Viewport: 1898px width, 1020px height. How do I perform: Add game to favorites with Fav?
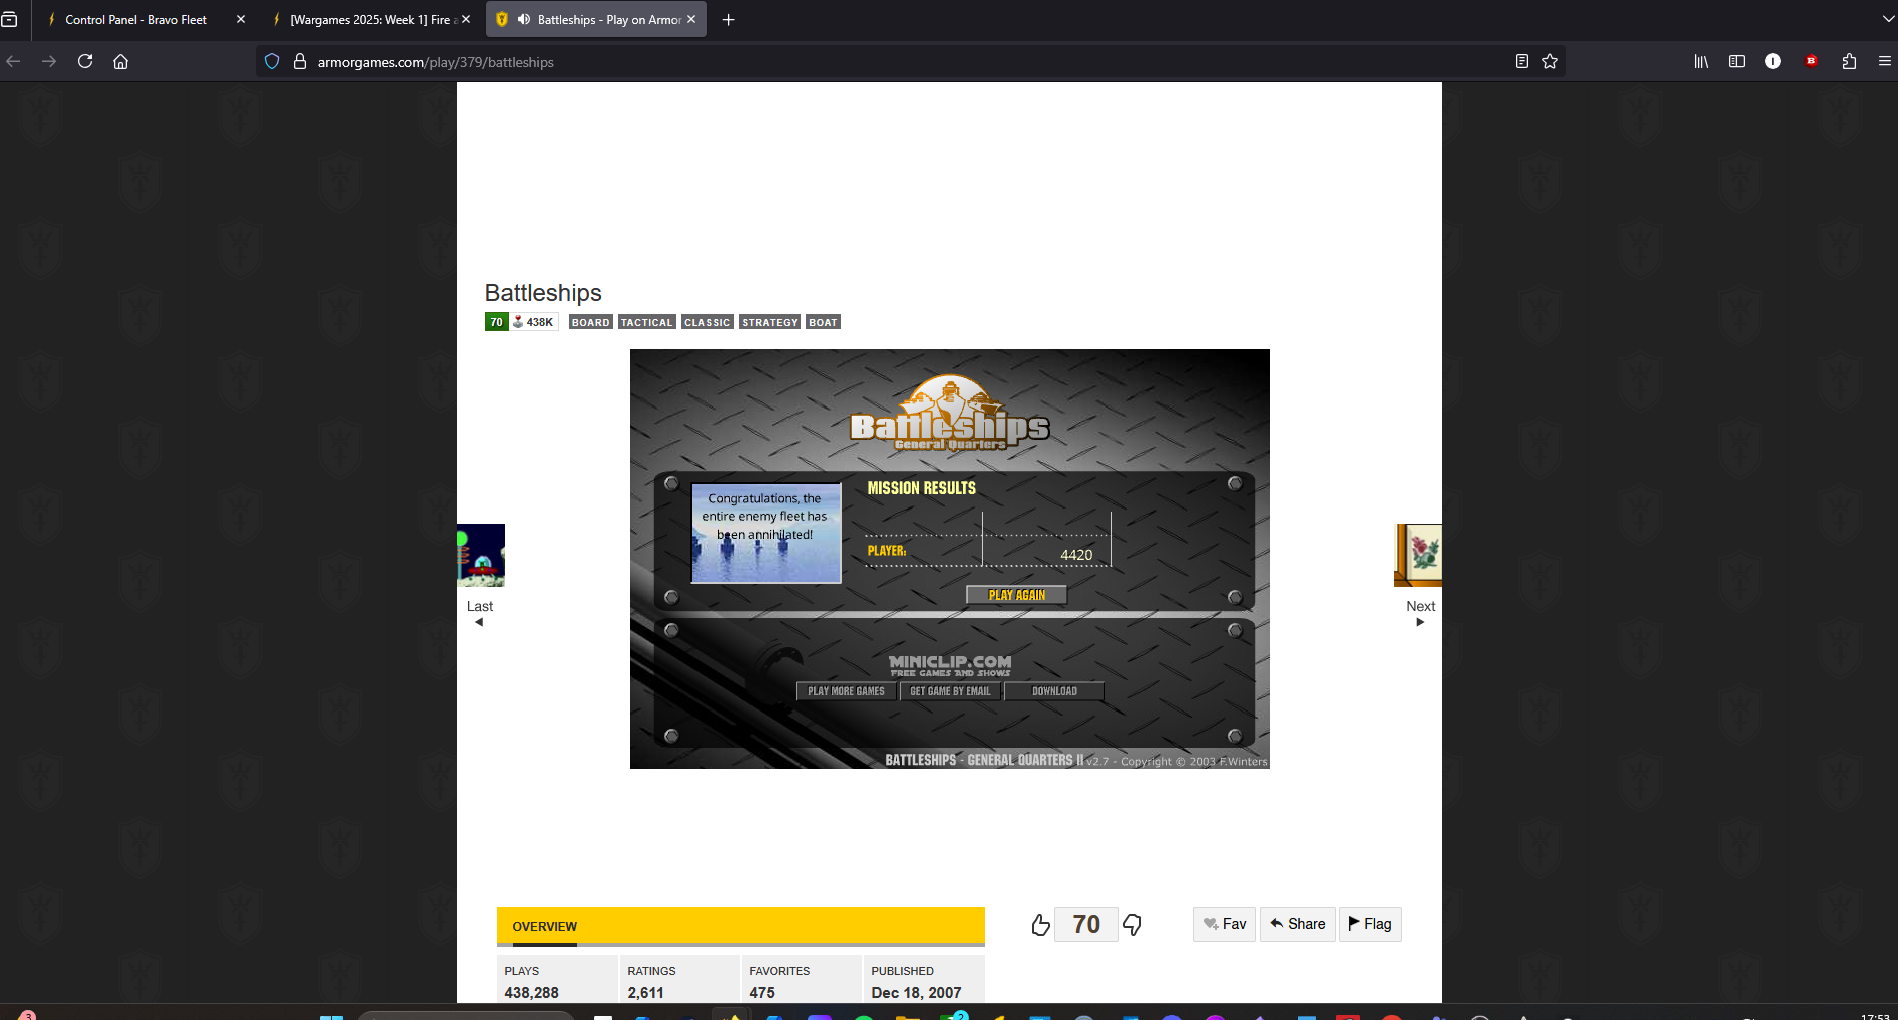click(1224, 924)
